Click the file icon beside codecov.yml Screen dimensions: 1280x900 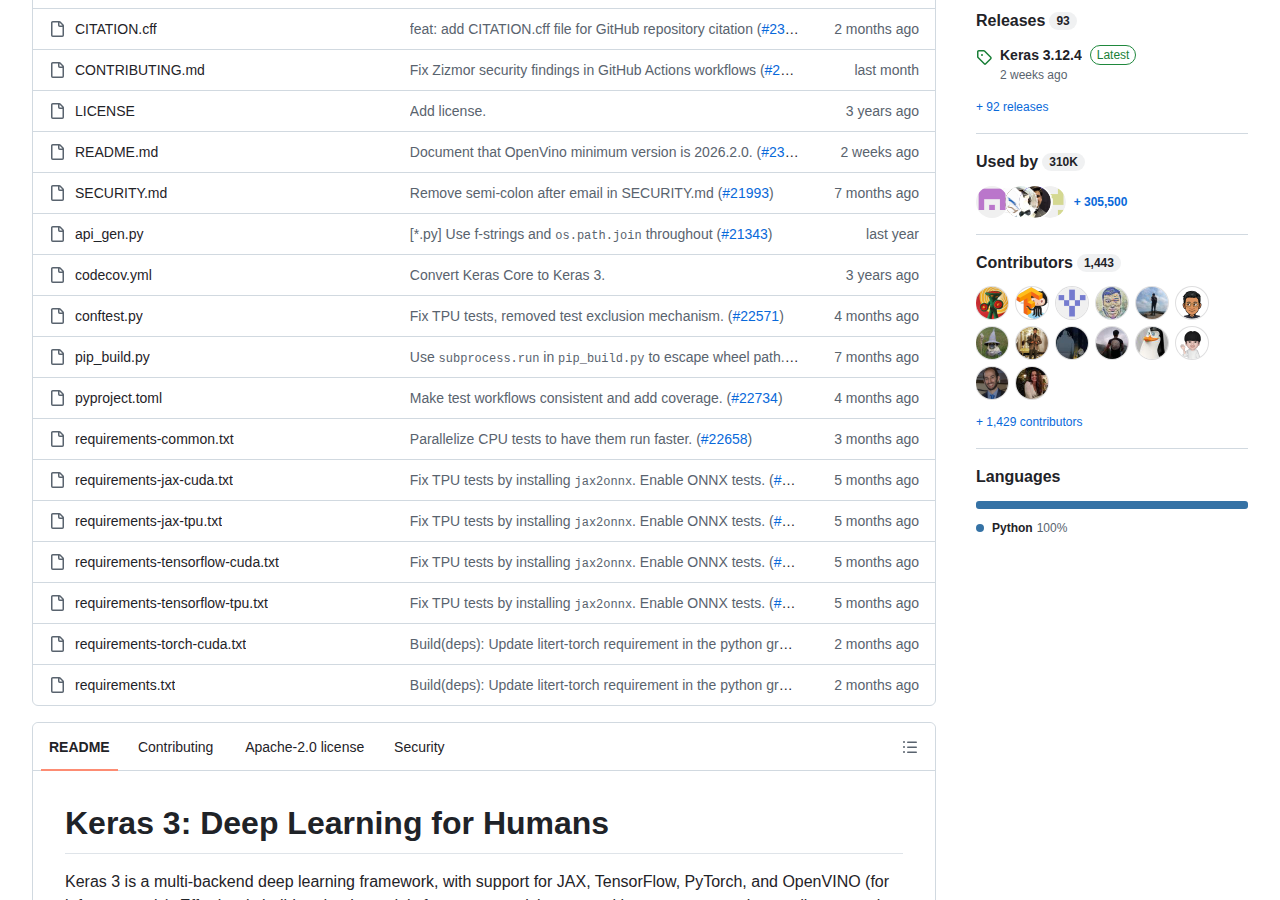57,275
